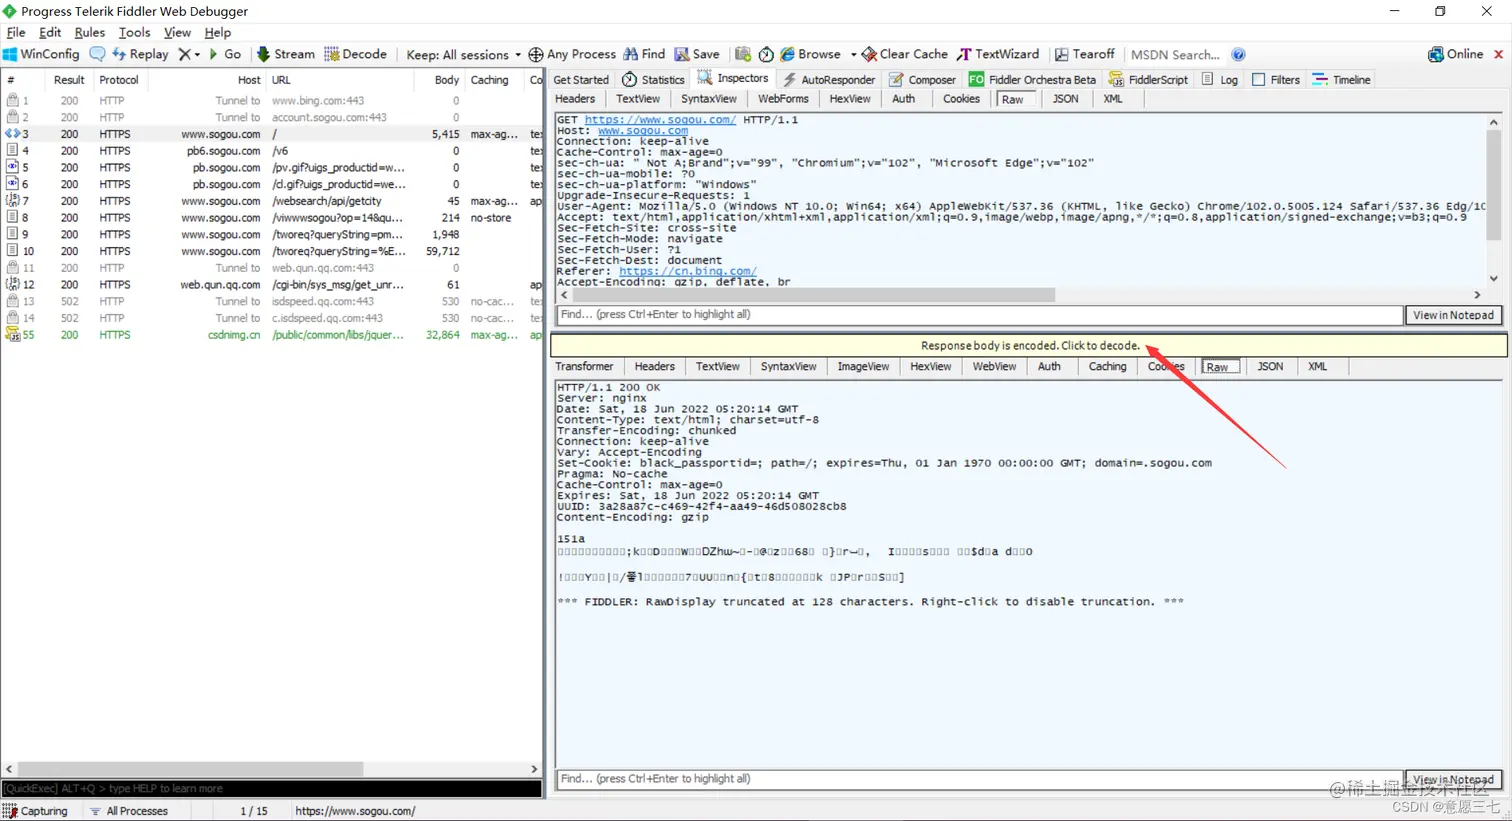Click the session list horizontal scrollbar thumb
The height and width of the screenshot is (821, 1512).
[x=190, y=769]
